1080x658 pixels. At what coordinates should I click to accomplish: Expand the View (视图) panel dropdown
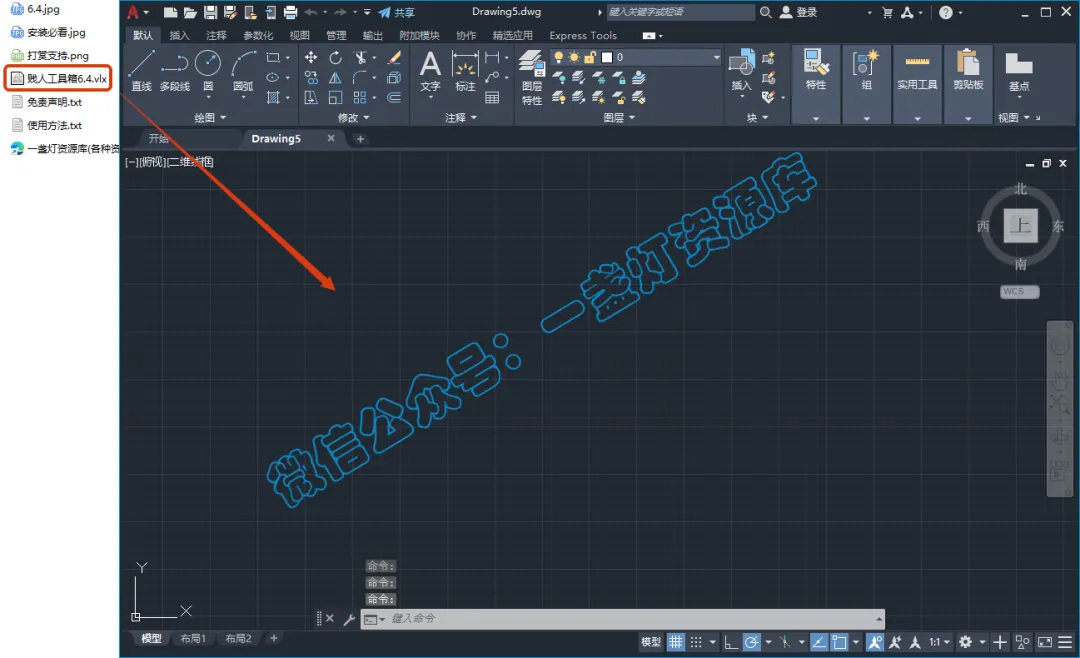click(1014, 118)
